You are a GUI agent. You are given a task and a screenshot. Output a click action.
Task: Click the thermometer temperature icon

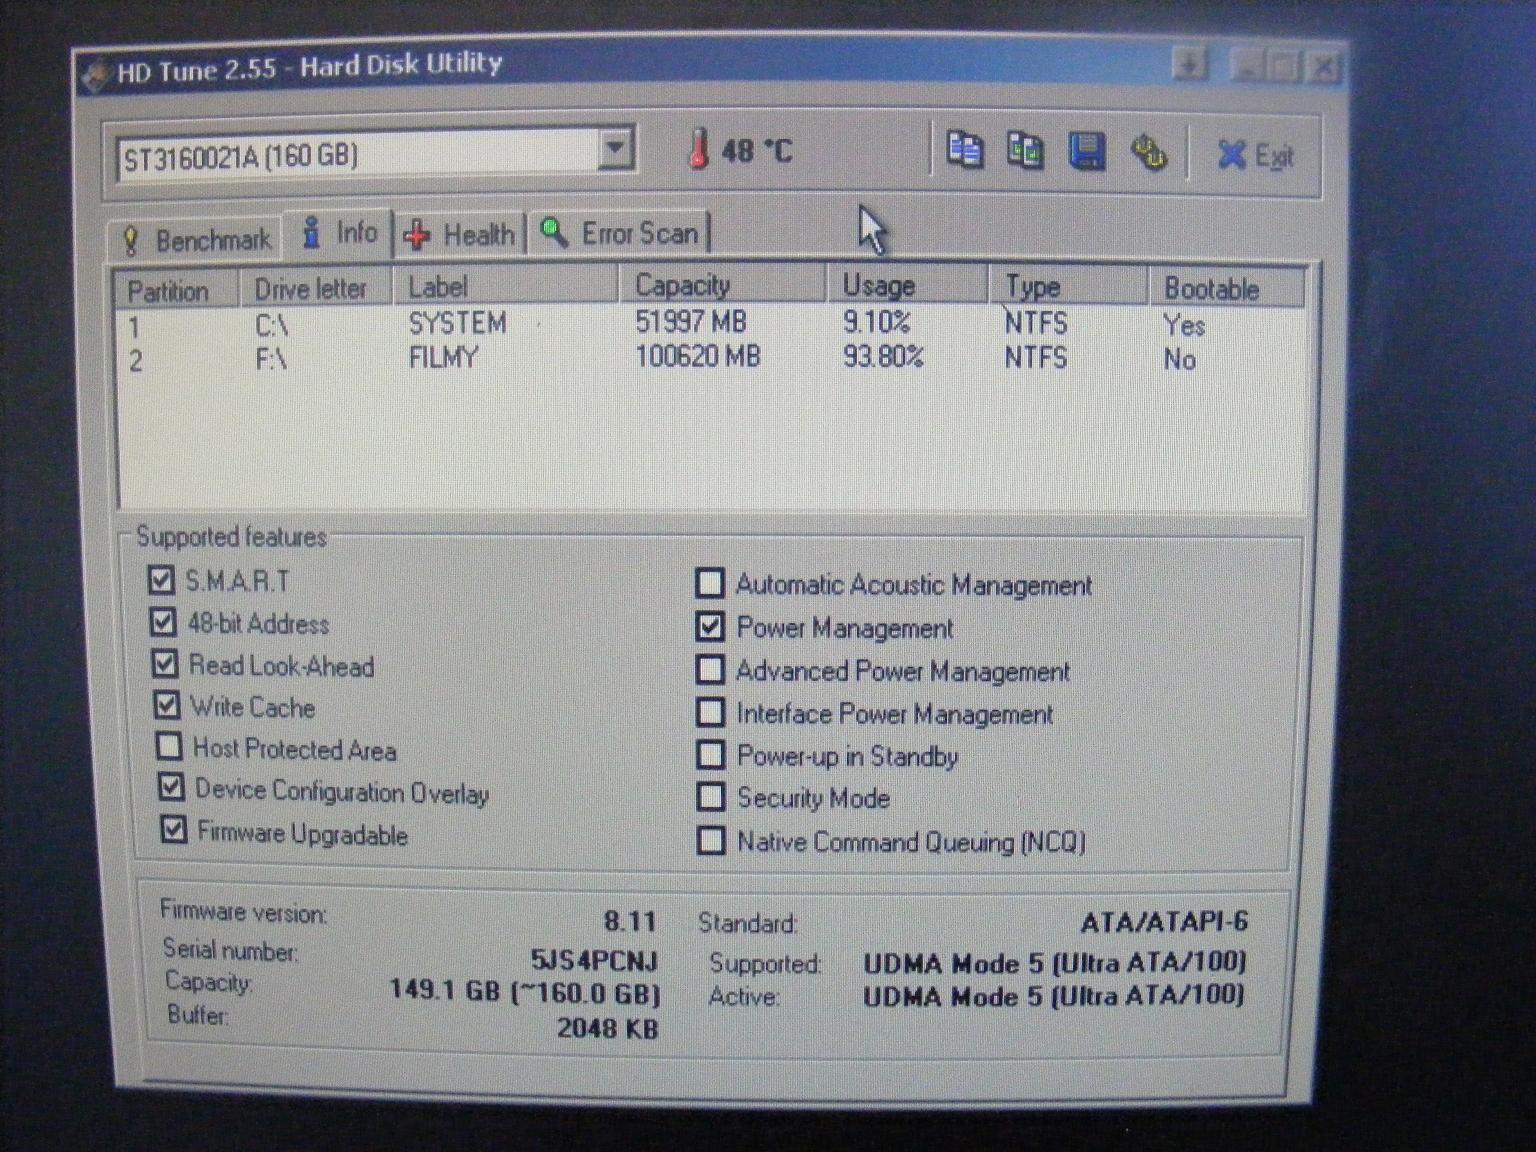[x=700, y=150]
